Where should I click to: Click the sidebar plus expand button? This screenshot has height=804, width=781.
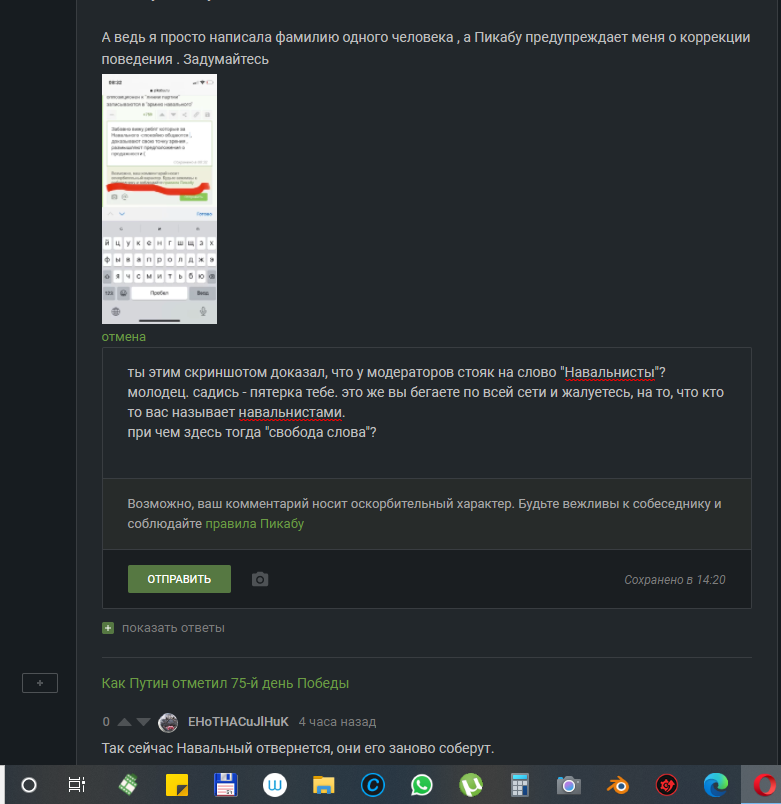pos(40,683)
